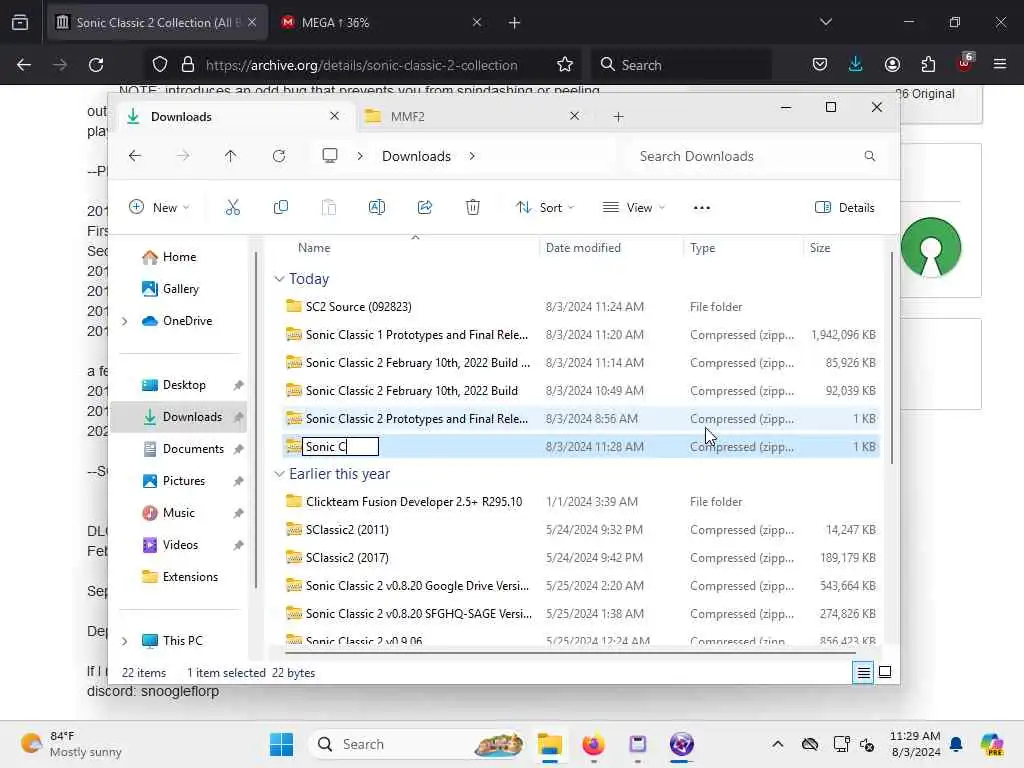Open the New item dropdown
The image size is (1024, 768).
coord(159,208)
